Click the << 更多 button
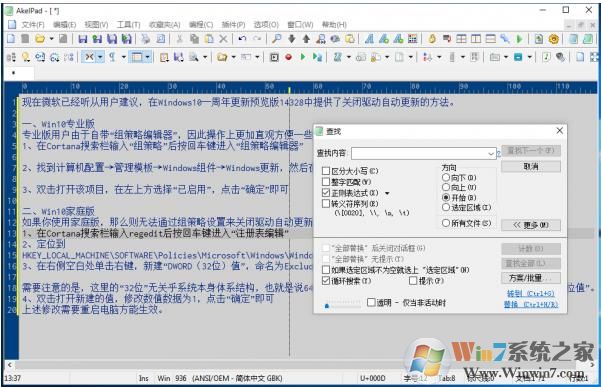Image resolution: width=601 pixels, height=387 pixels. point(531,225)
